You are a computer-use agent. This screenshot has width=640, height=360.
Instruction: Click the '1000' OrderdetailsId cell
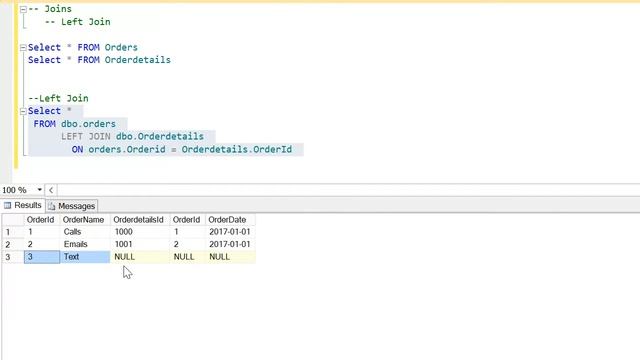pyautogui.click(x=140, y=232)
